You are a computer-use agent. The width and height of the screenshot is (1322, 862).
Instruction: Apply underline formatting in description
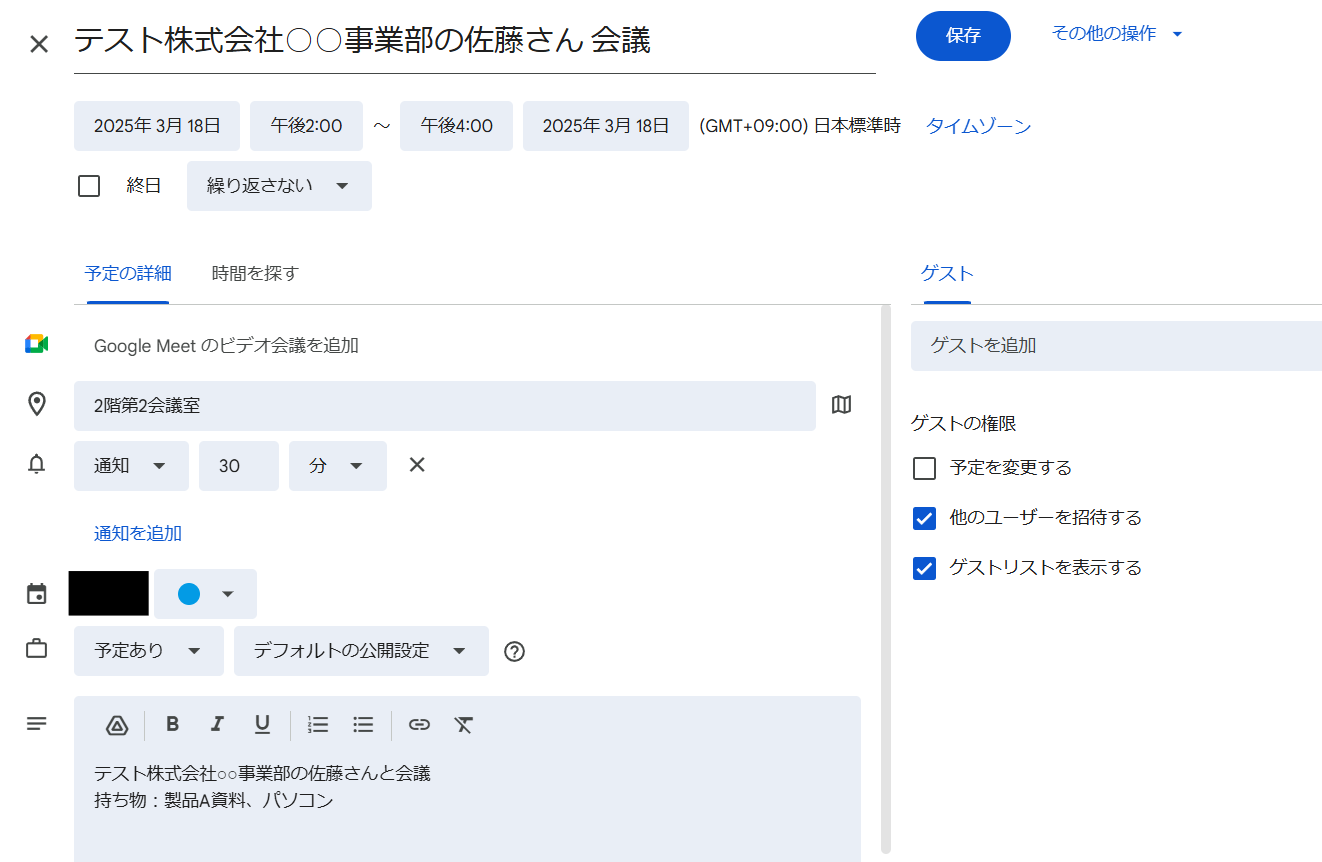(x=262, y=725)
